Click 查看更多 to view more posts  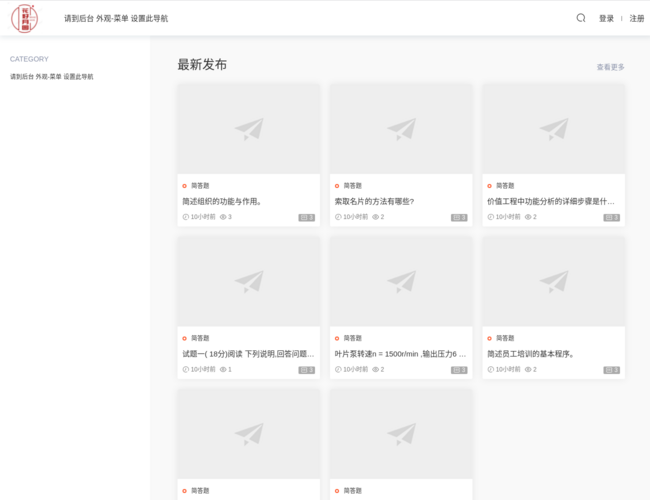click(x=610, y=67)
